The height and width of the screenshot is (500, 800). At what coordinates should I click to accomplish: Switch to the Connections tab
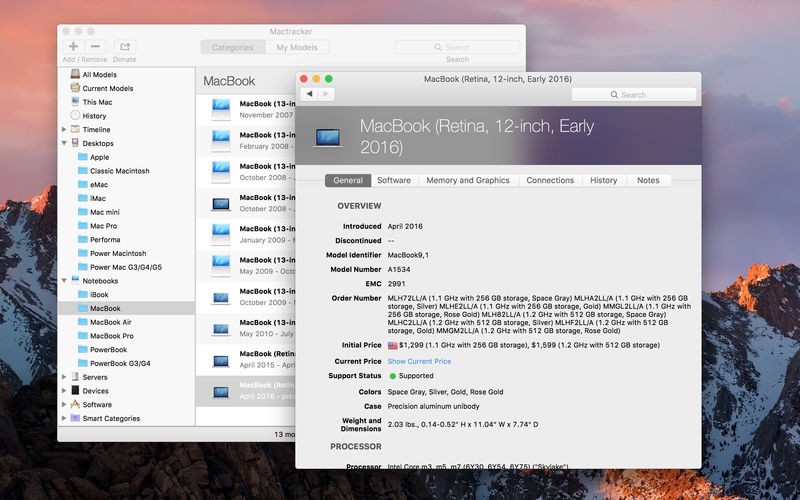coord(550,180)
